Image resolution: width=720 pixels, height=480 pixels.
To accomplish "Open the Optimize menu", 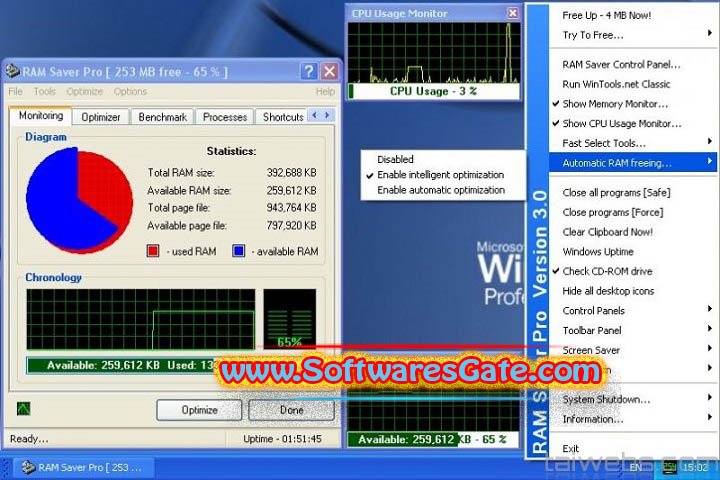I will pos(84,91).
